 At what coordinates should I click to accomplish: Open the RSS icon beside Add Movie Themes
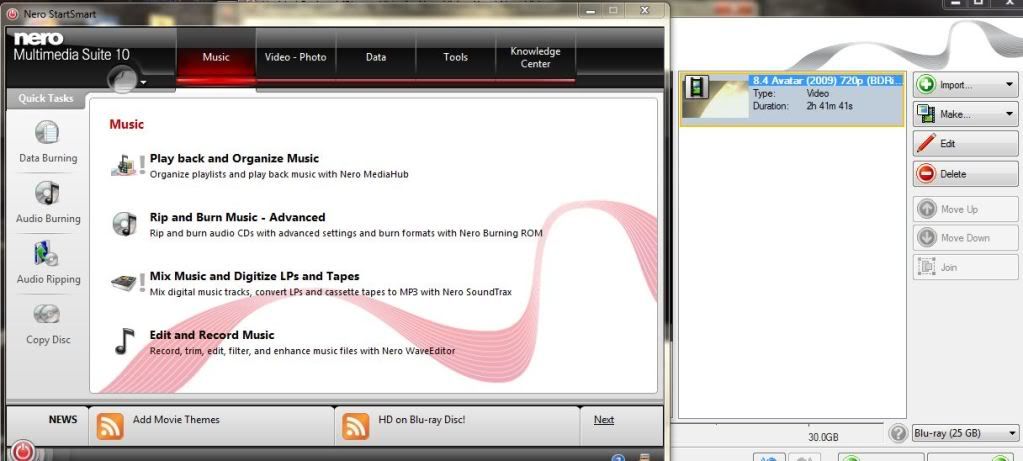[110, 426]
